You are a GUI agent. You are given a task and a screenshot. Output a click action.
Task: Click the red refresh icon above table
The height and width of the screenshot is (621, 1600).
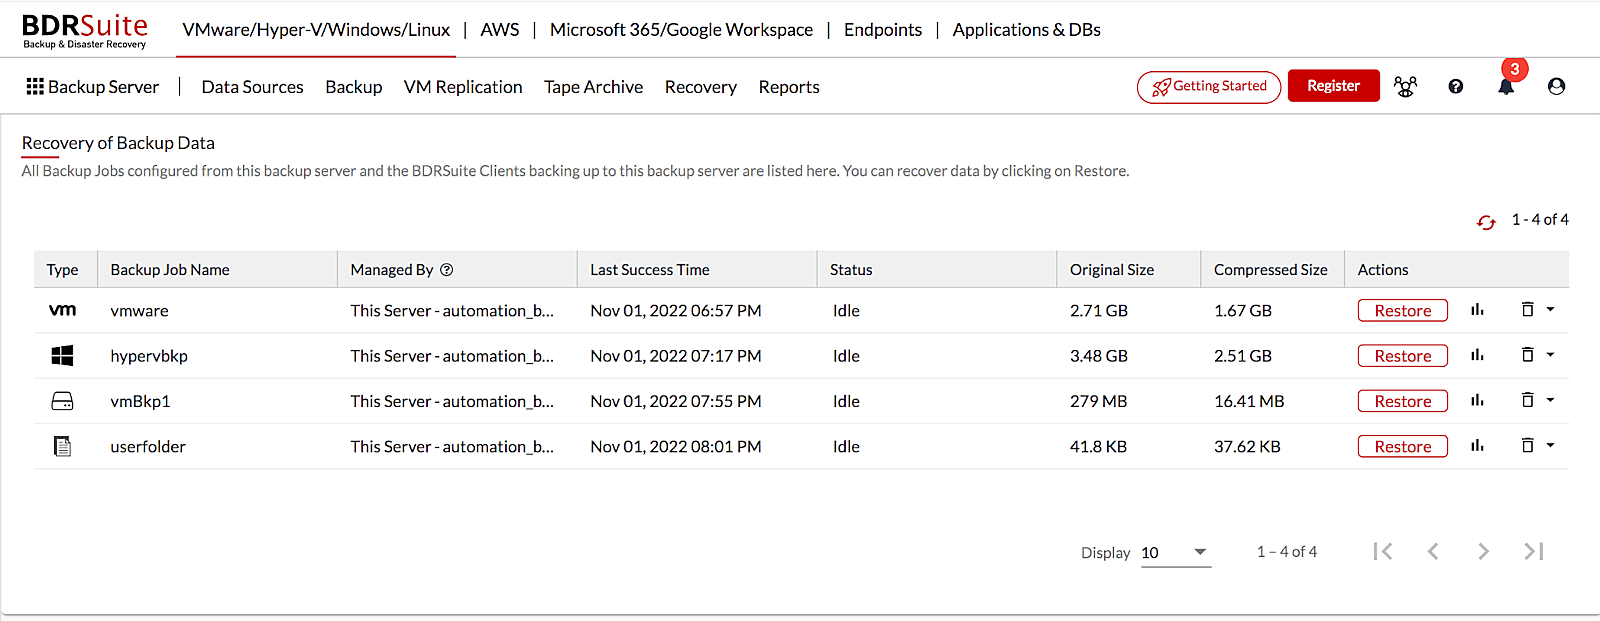[x=1486, y=222]
